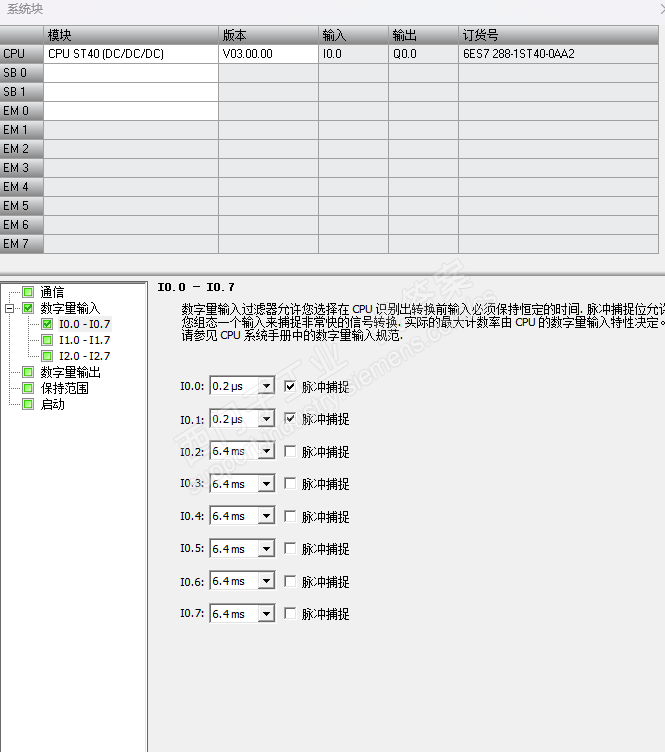Screen dimensions: 665x752
Task: Click the green icon beside 保持范围
Action: point(28,388)
